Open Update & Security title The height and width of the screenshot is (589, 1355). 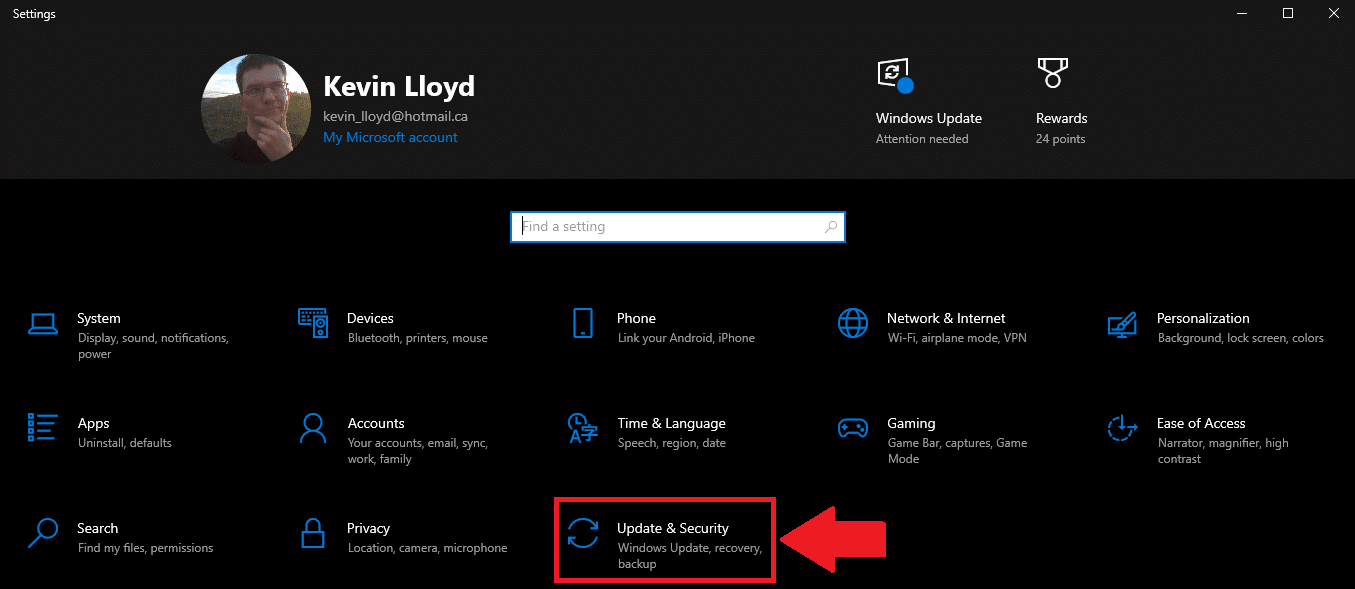coord(673,528)
